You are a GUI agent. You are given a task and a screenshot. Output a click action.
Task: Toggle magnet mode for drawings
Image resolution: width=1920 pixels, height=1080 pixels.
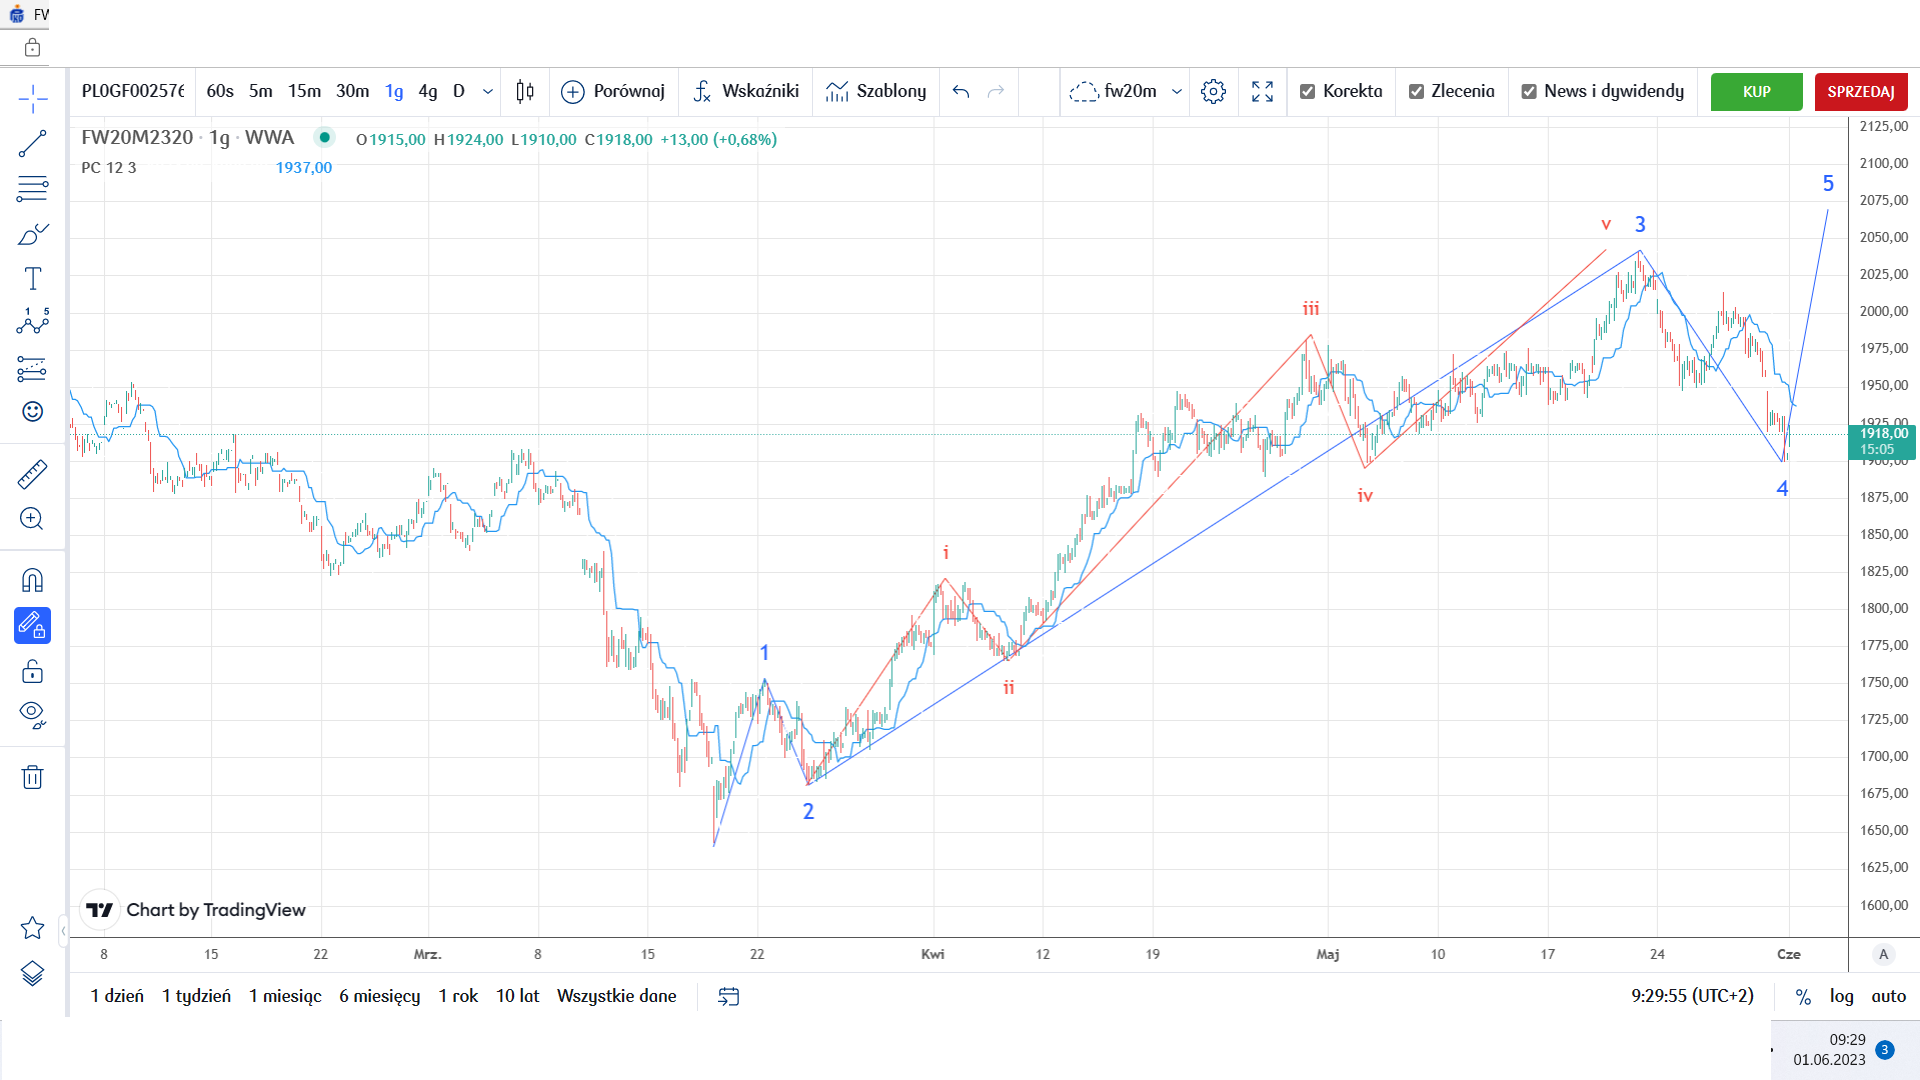(x=32, y=581)
